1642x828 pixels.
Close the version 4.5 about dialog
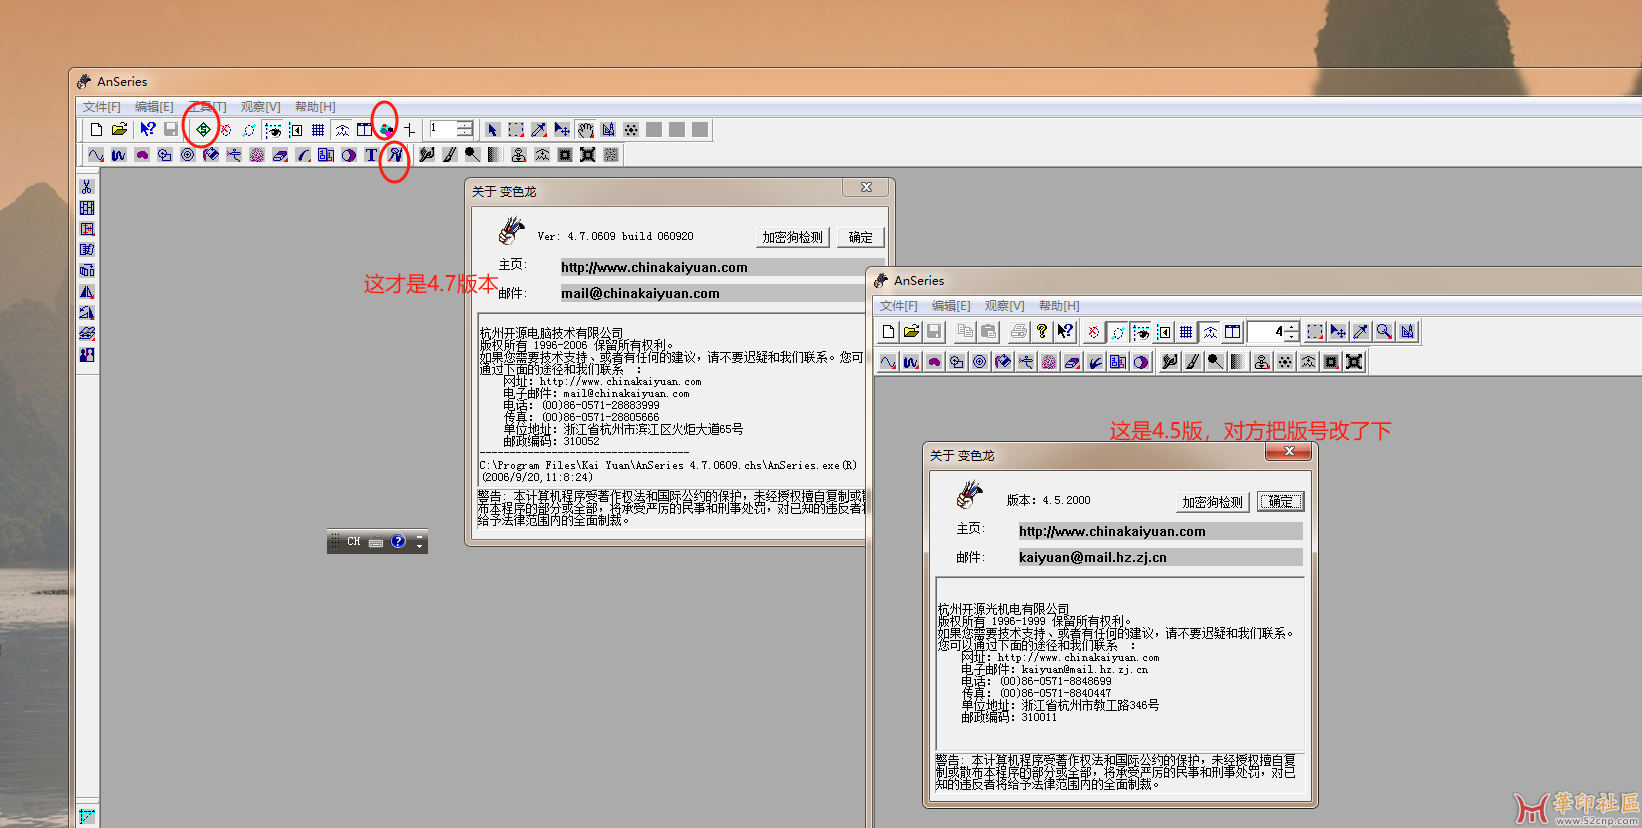point(1289,452)
